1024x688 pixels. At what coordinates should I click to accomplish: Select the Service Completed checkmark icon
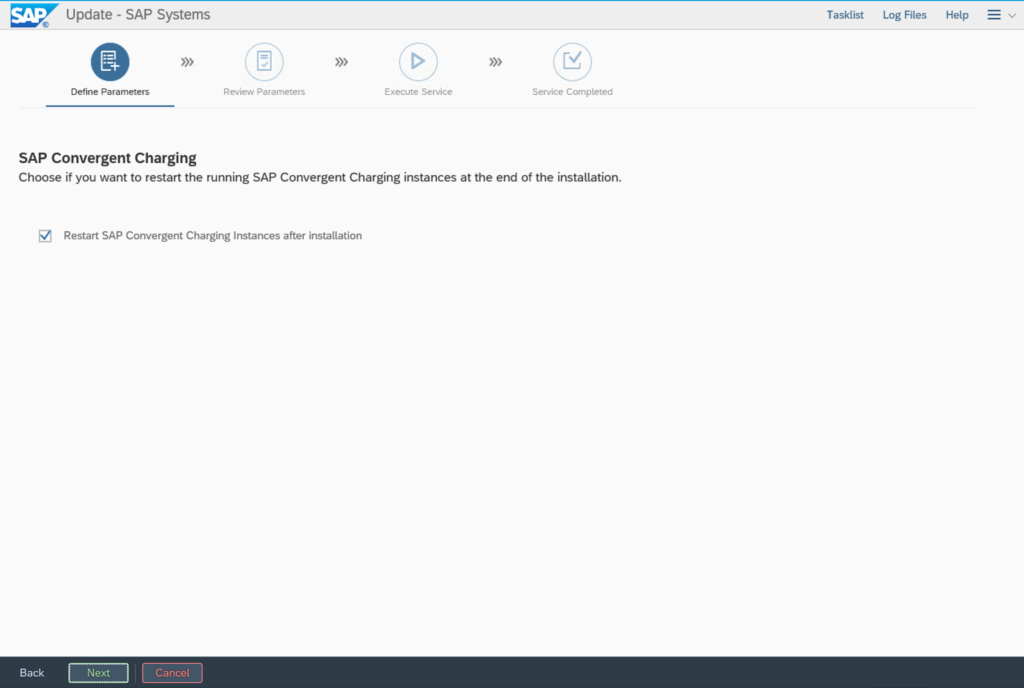[x=572, y=62]
